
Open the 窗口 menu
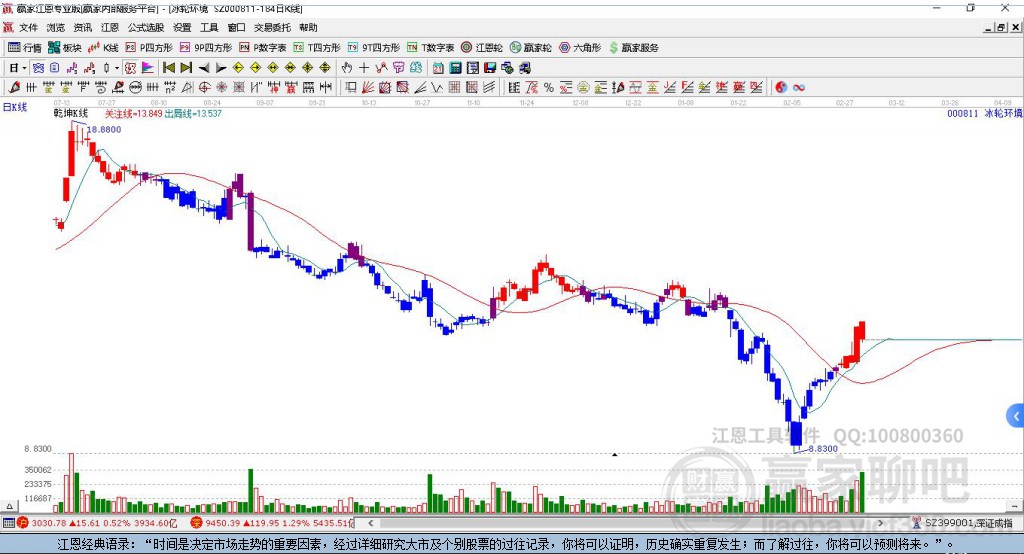(236, 27)
